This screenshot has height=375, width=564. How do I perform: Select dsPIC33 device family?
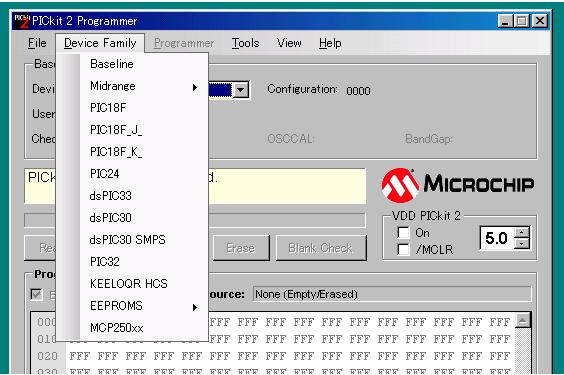coord(132,196)
